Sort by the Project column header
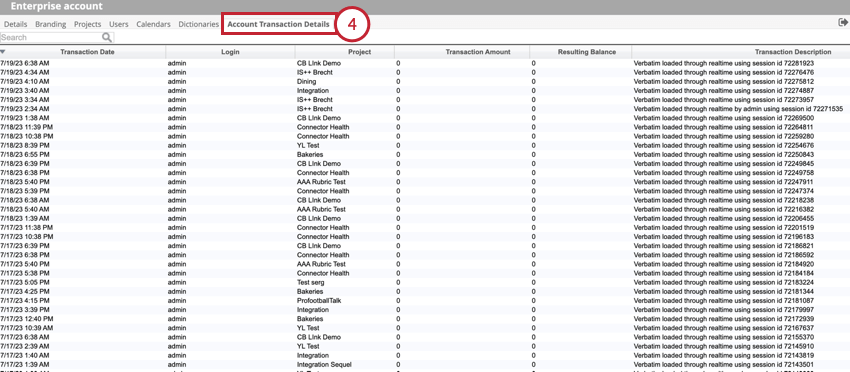Image resolution: width=850 pixels, height=372 pixels. tap(359, 52)
